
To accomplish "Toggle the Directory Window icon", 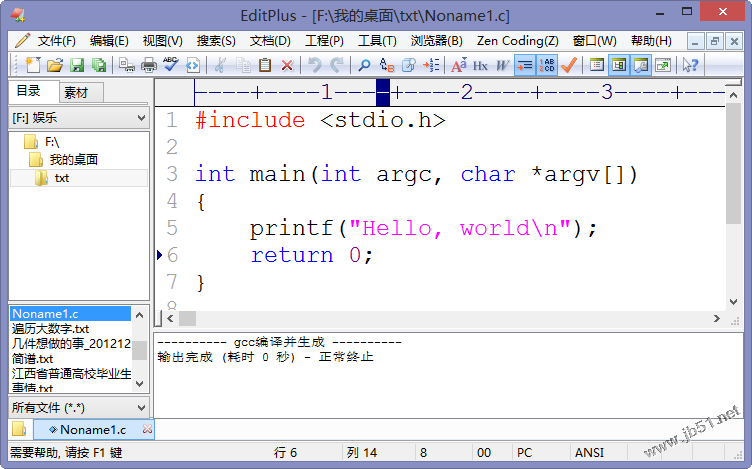I will tap(619, 65).
